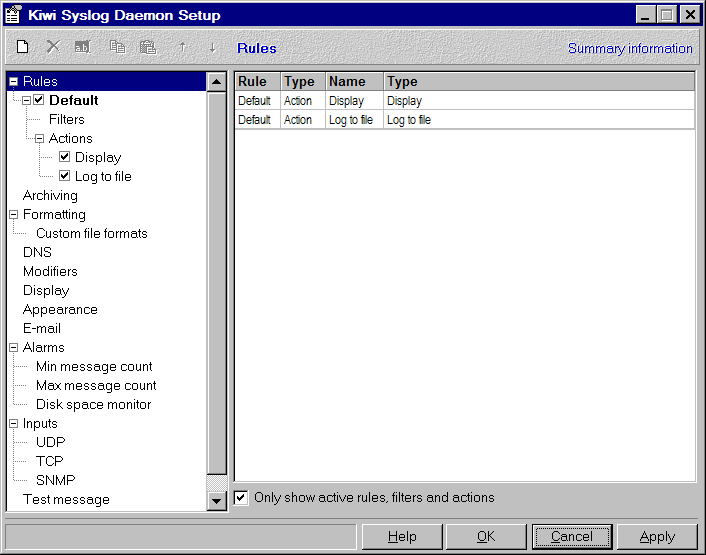Select Max message count alarm
Image resolution: width=706 pixels, height=555 pixels.
point(96,385)
